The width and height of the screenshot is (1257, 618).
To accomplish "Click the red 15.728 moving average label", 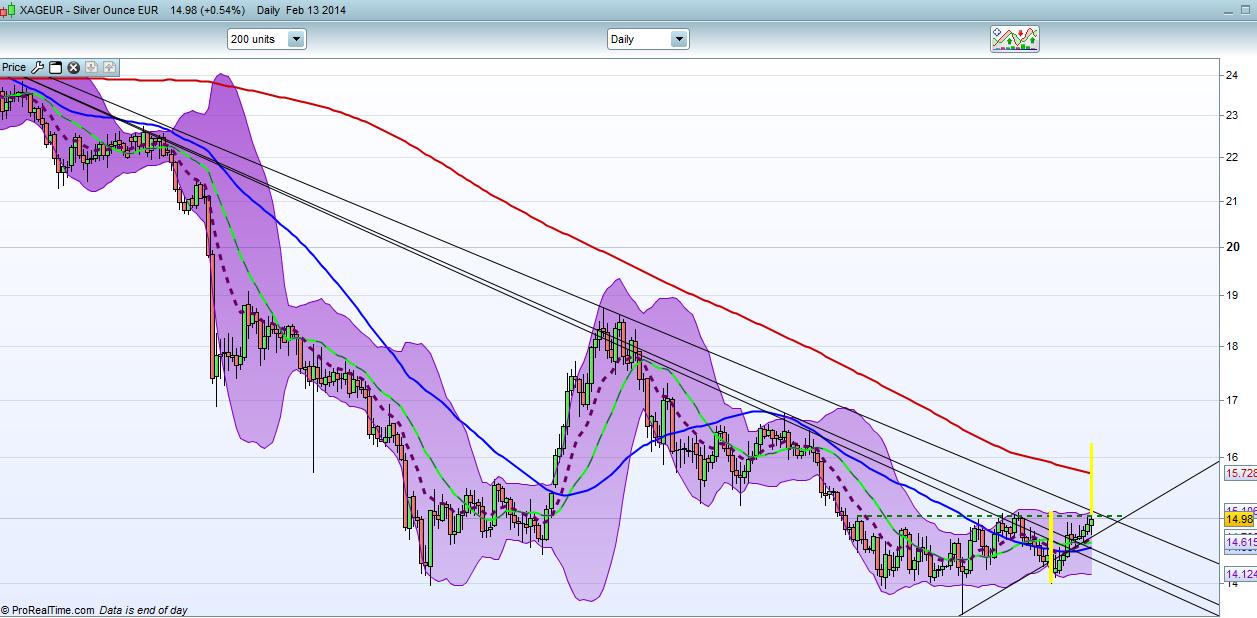I will 1241,473.
